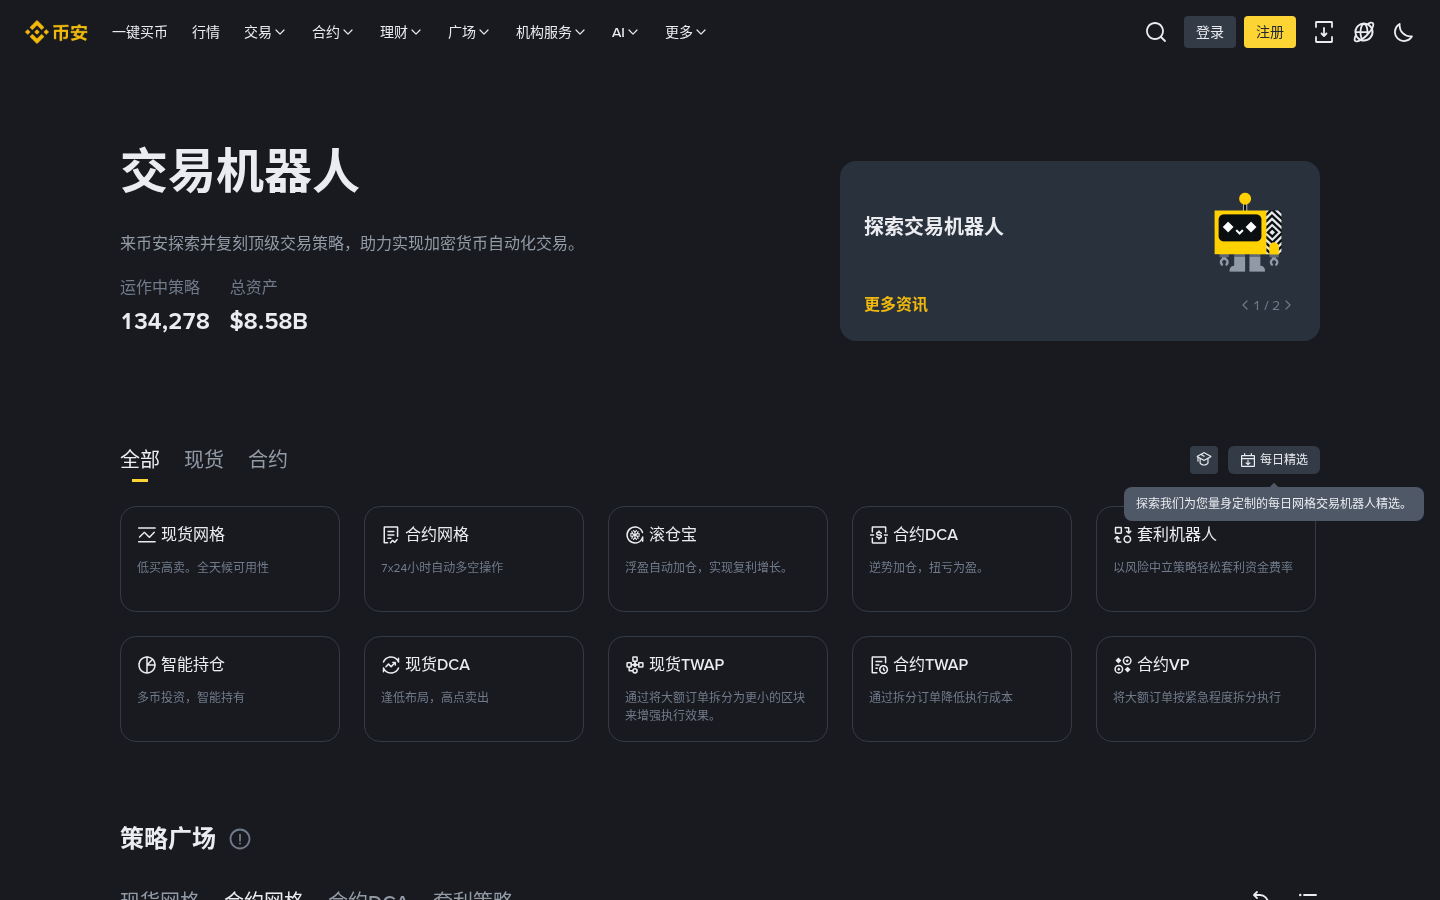Open 一键买币 in navigation

140,32
